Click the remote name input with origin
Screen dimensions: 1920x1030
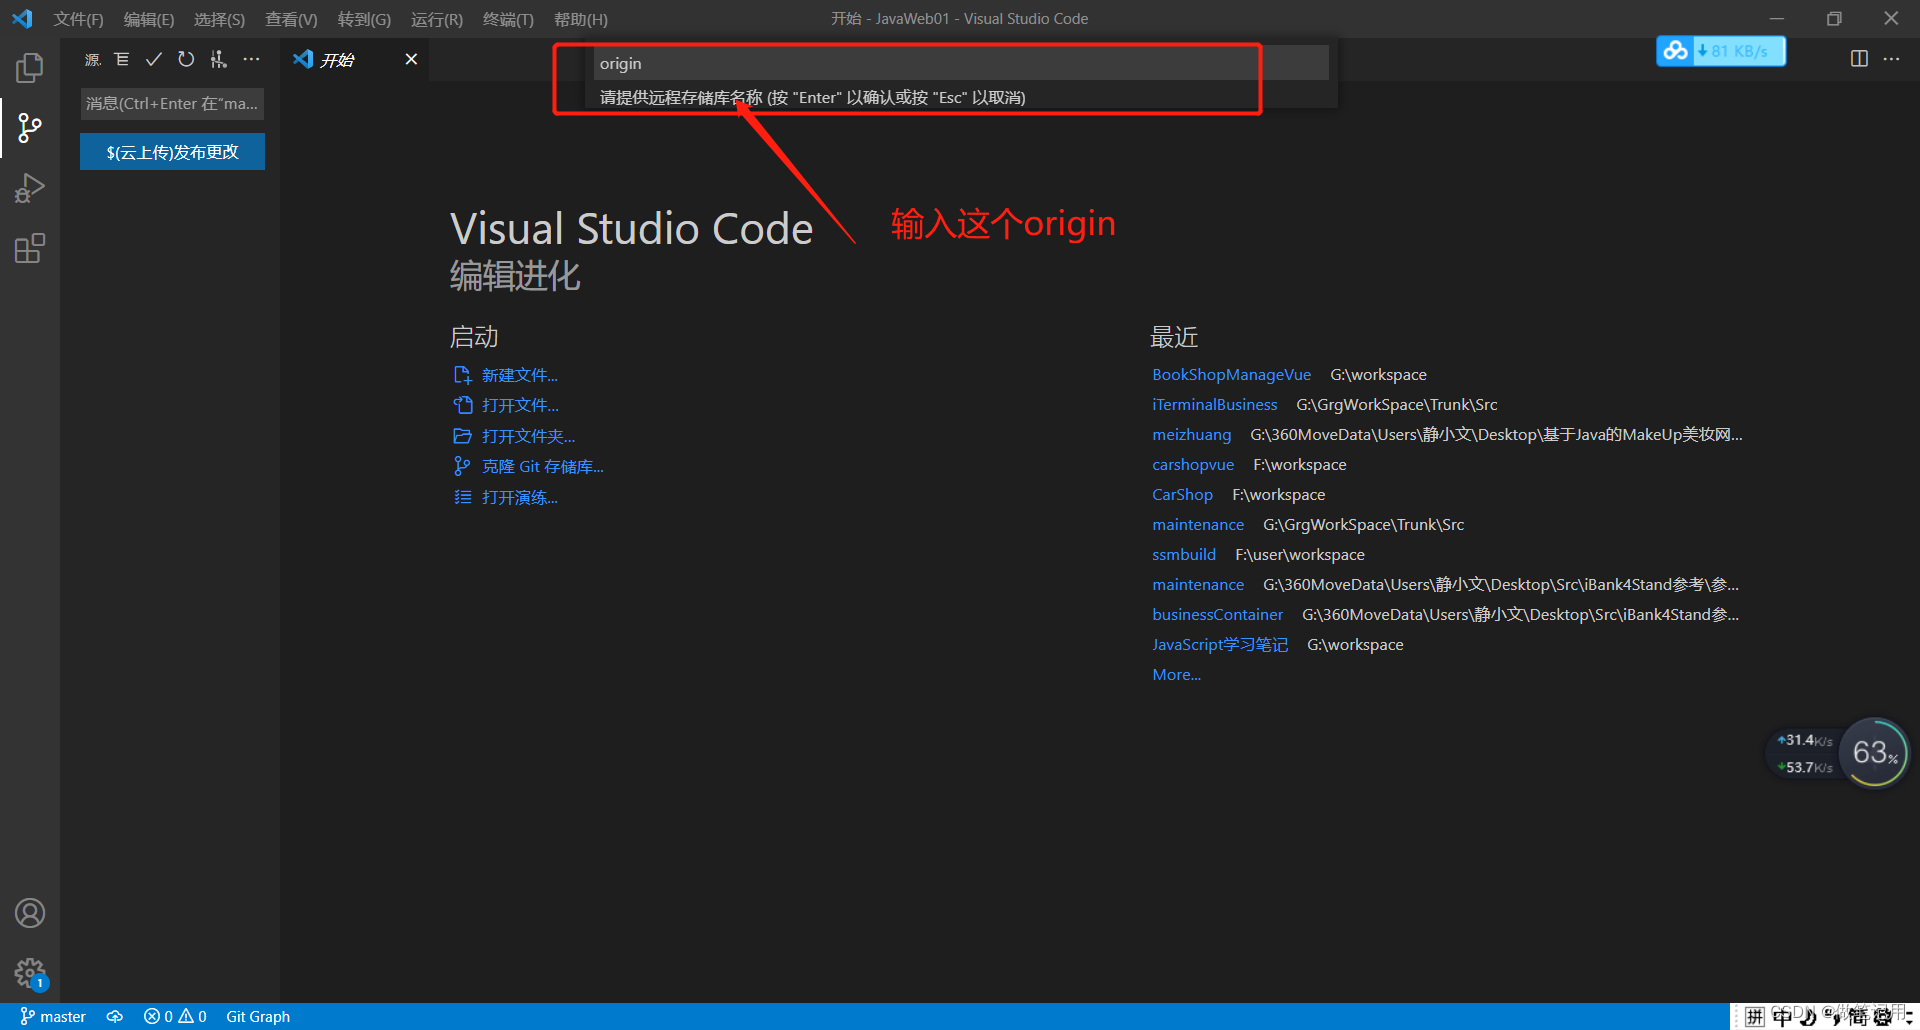coord(960,63)
